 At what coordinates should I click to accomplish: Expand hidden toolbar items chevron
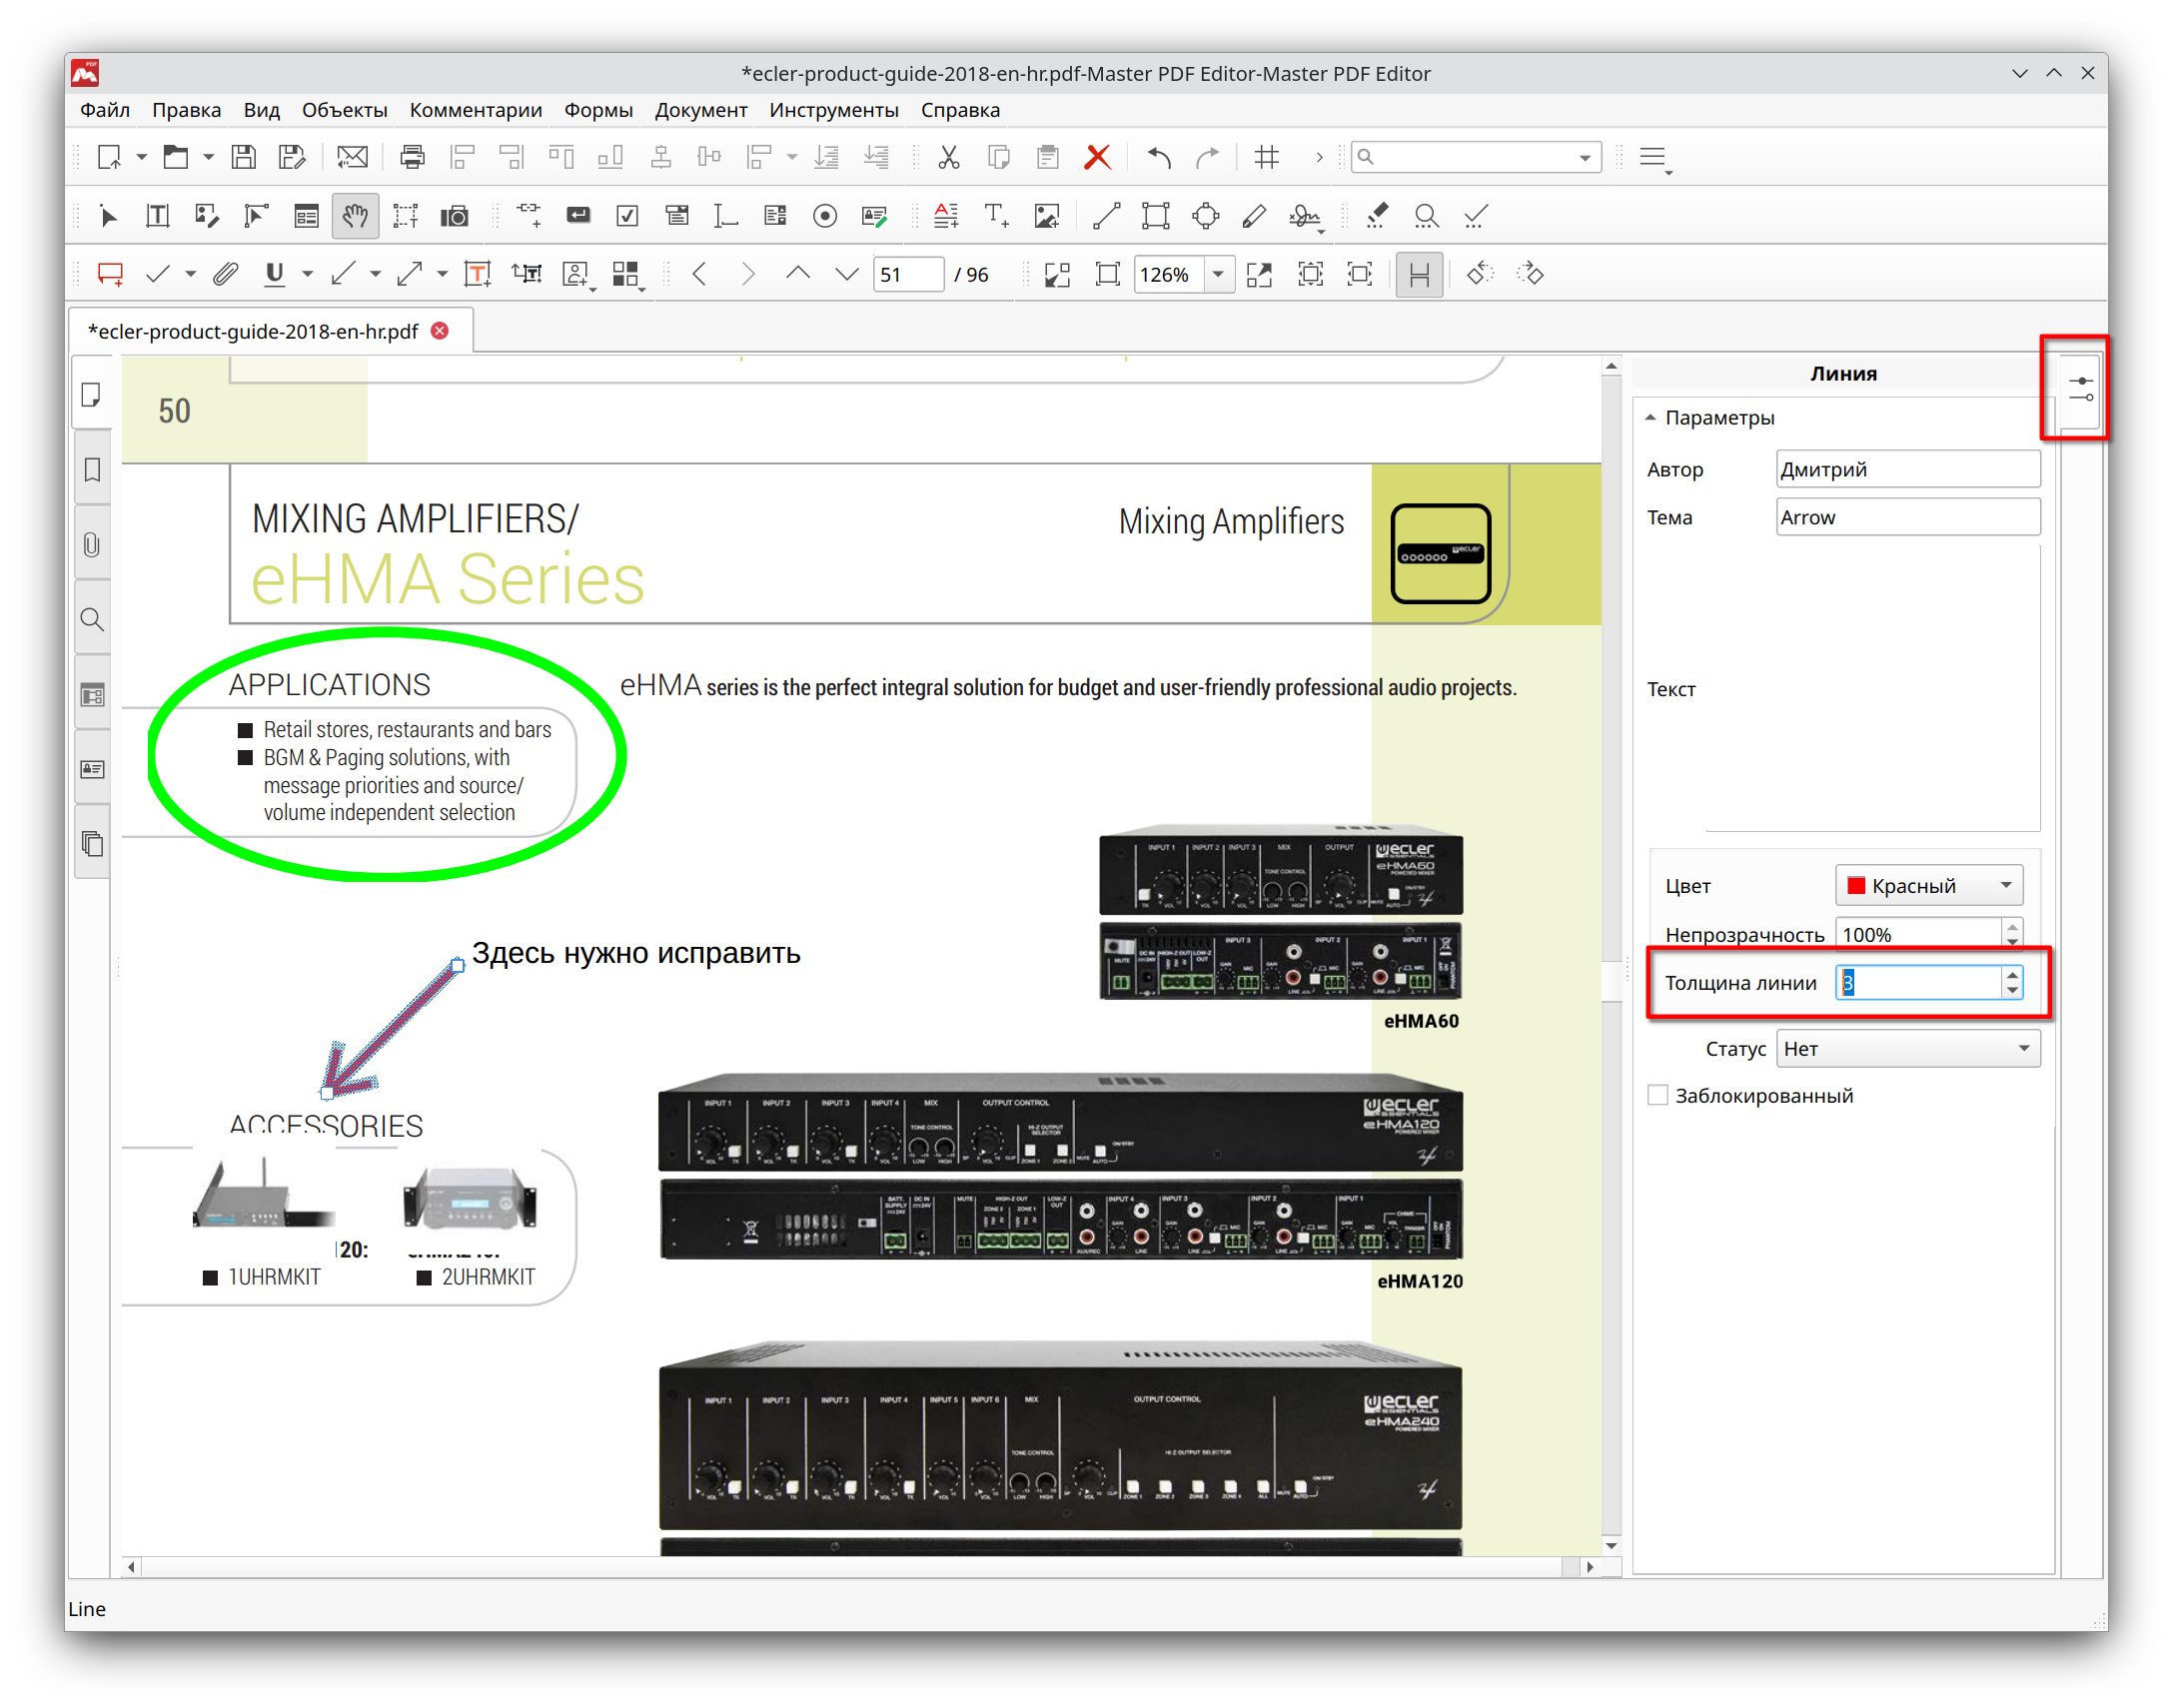(1319, 157)
